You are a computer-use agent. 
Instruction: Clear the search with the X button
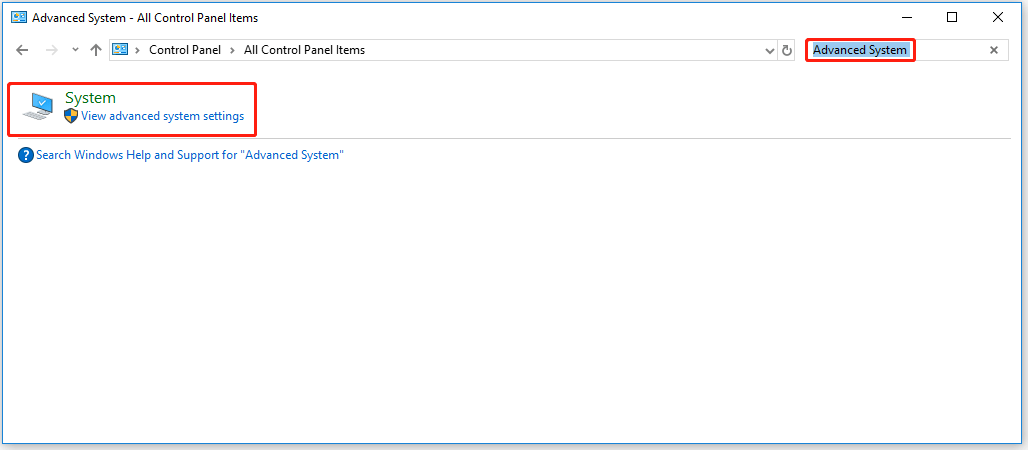click(994, 50)
